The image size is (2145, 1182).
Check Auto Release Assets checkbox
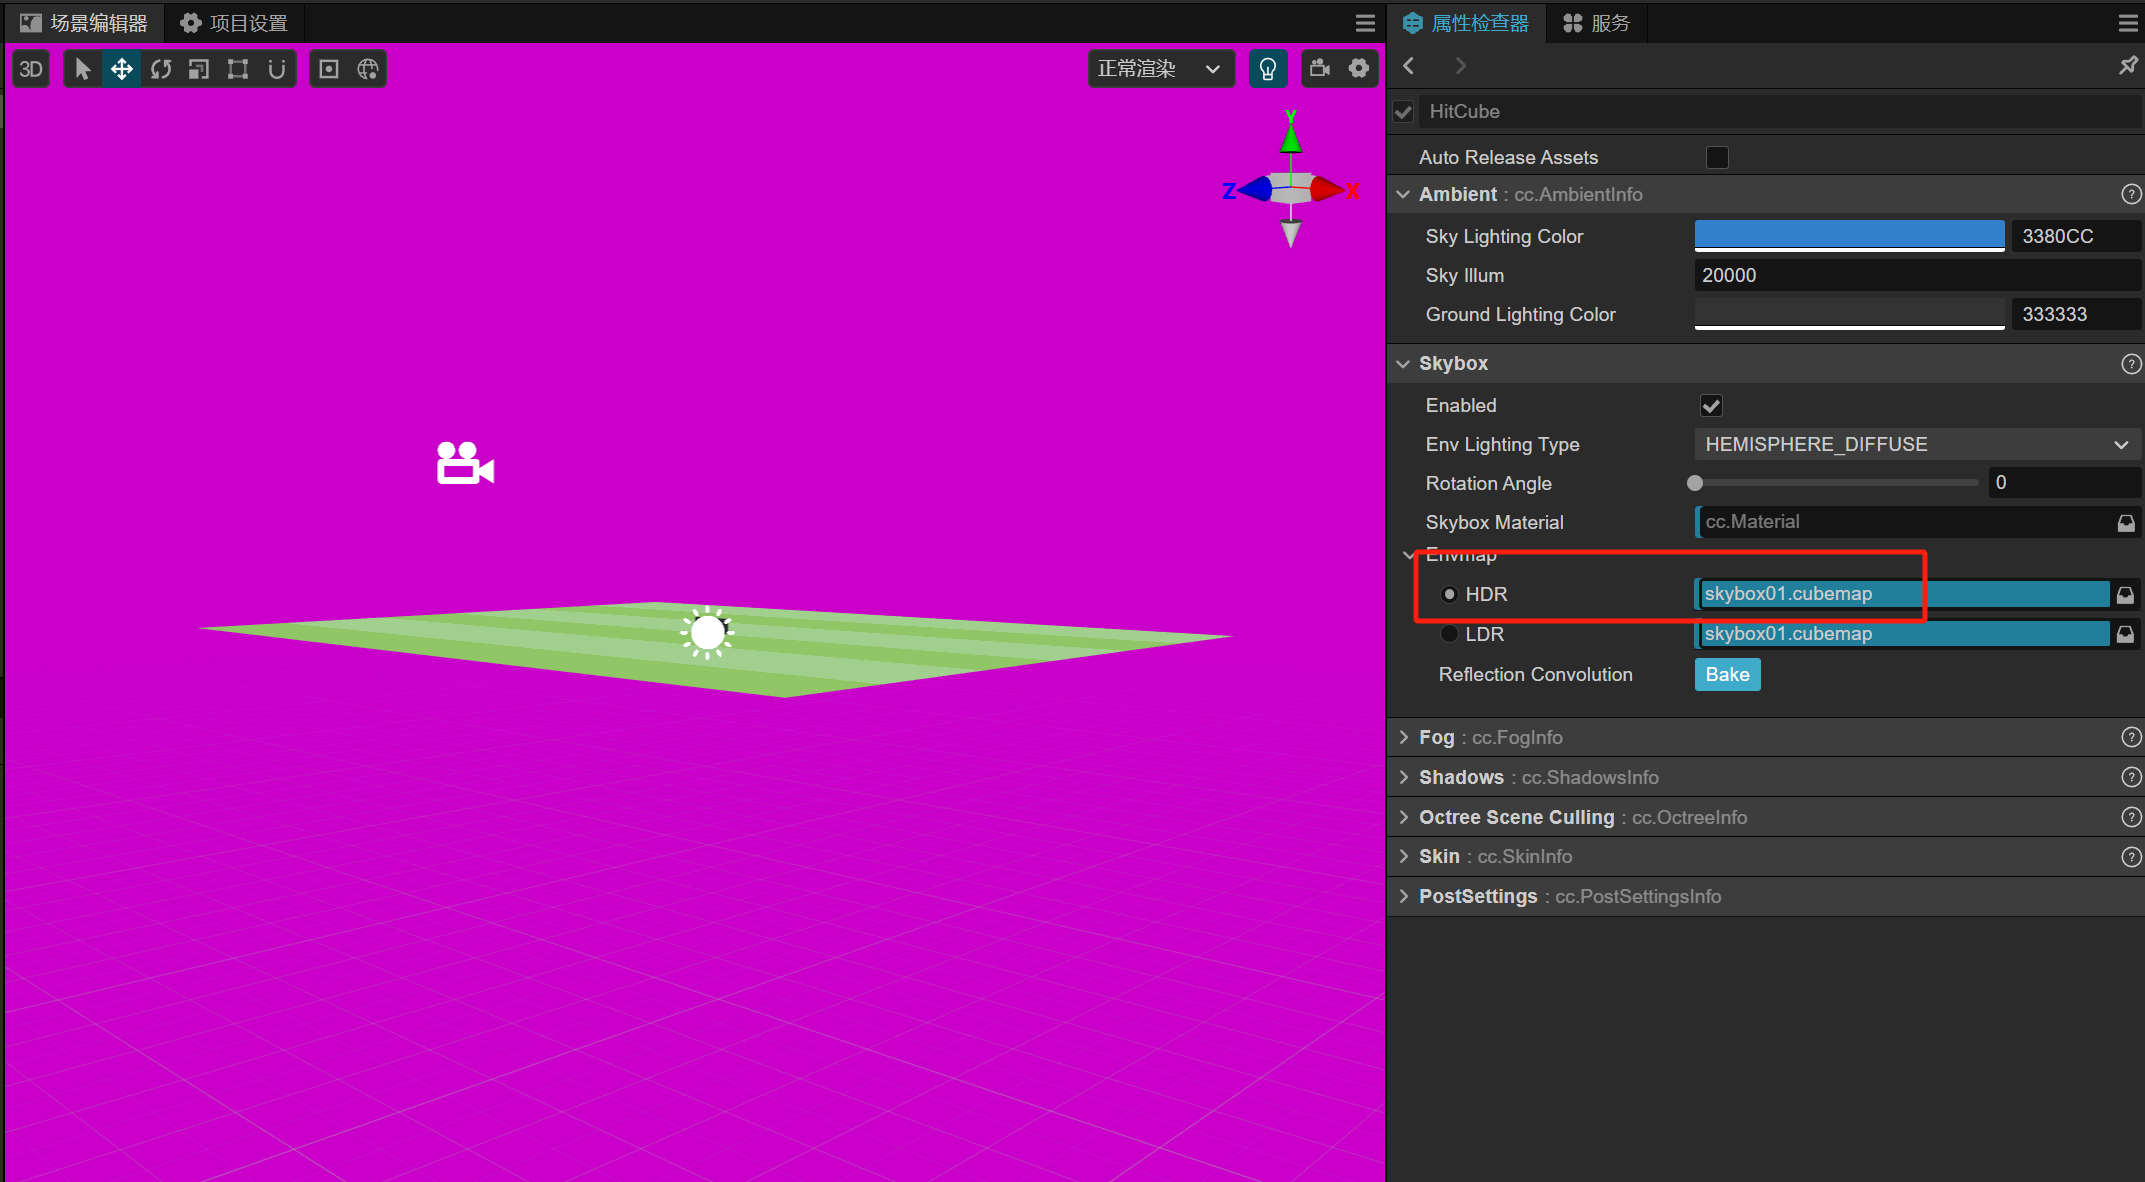coord(1717,158)
